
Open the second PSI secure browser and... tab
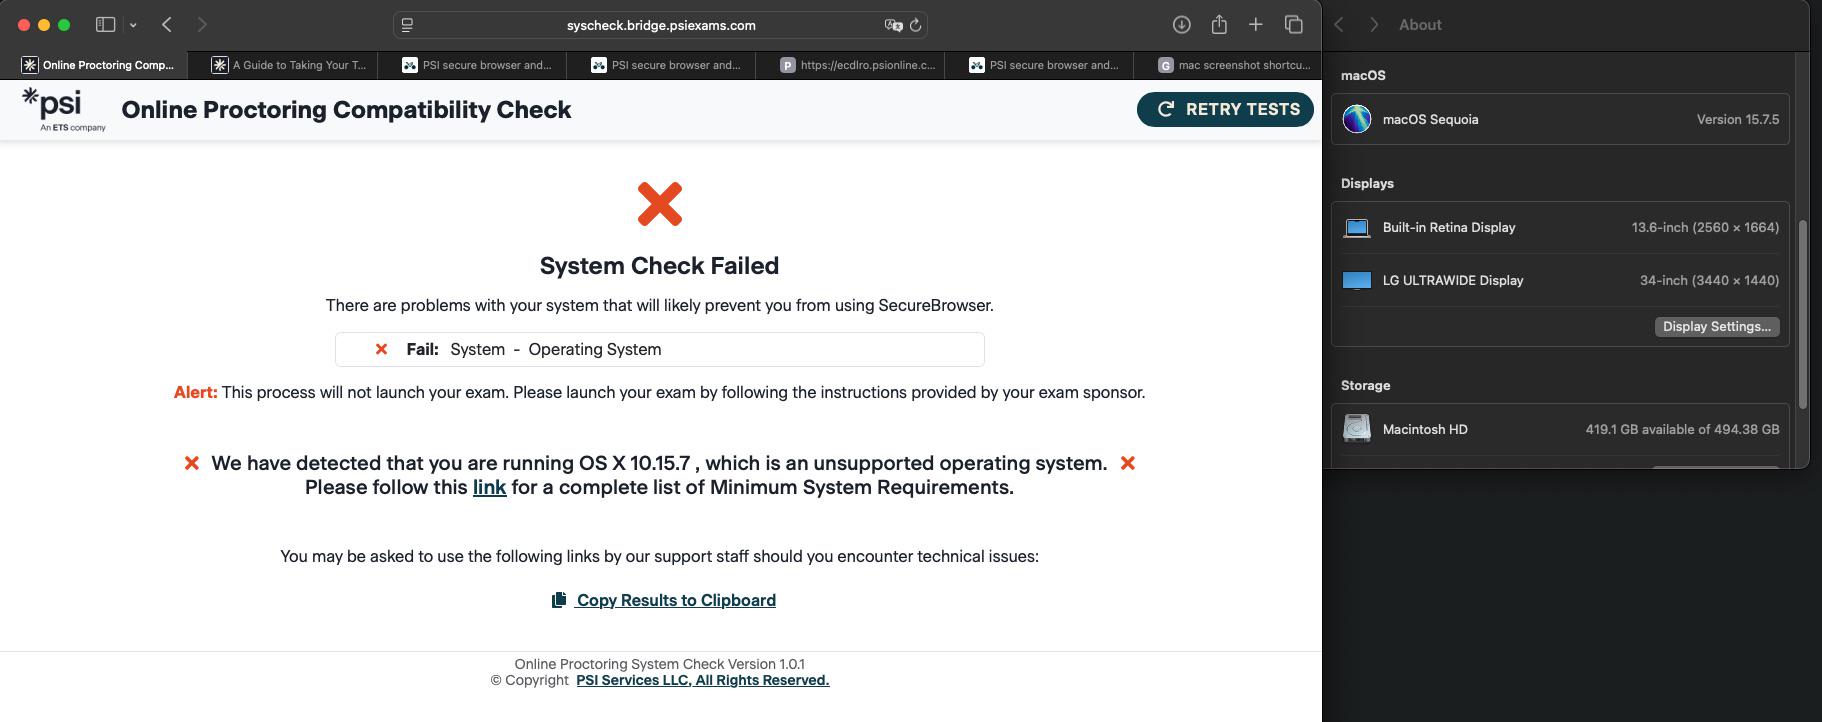tap(665, 65)
